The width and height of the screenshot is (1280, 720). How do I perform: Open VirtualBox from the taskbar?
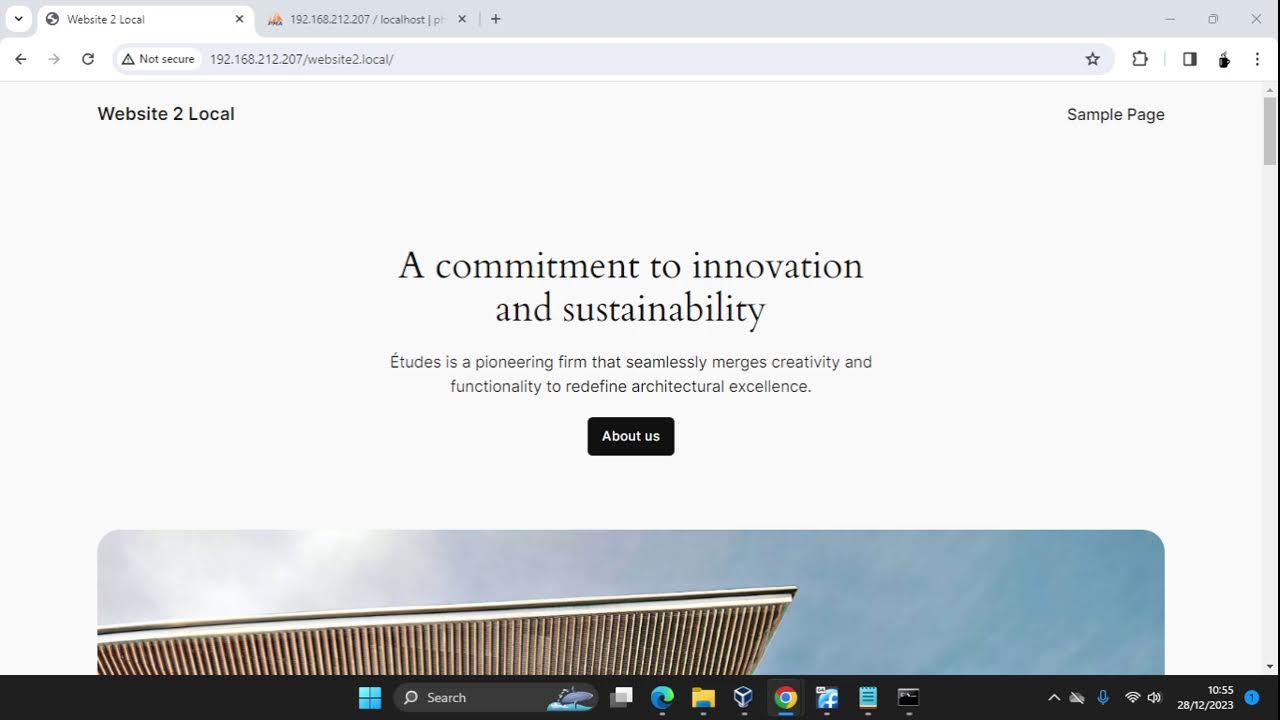(x=743, y=697)
